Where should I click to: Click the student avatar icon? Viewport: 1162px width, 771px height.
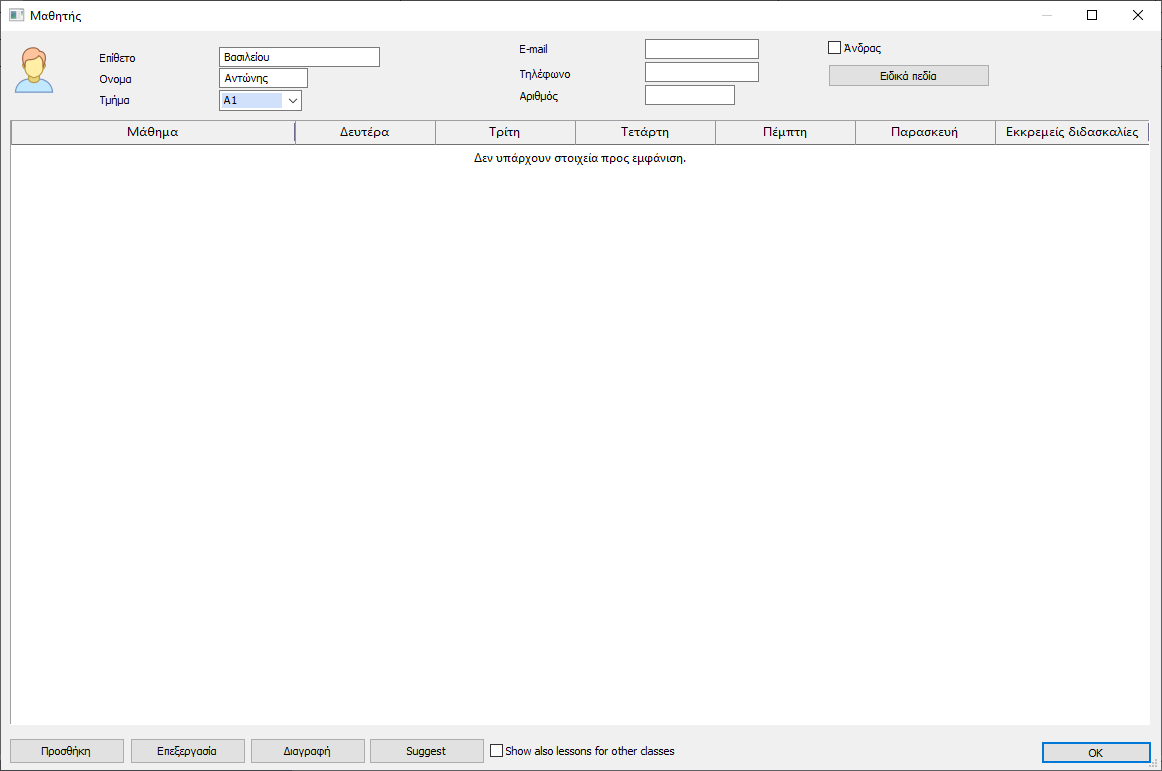34,70
